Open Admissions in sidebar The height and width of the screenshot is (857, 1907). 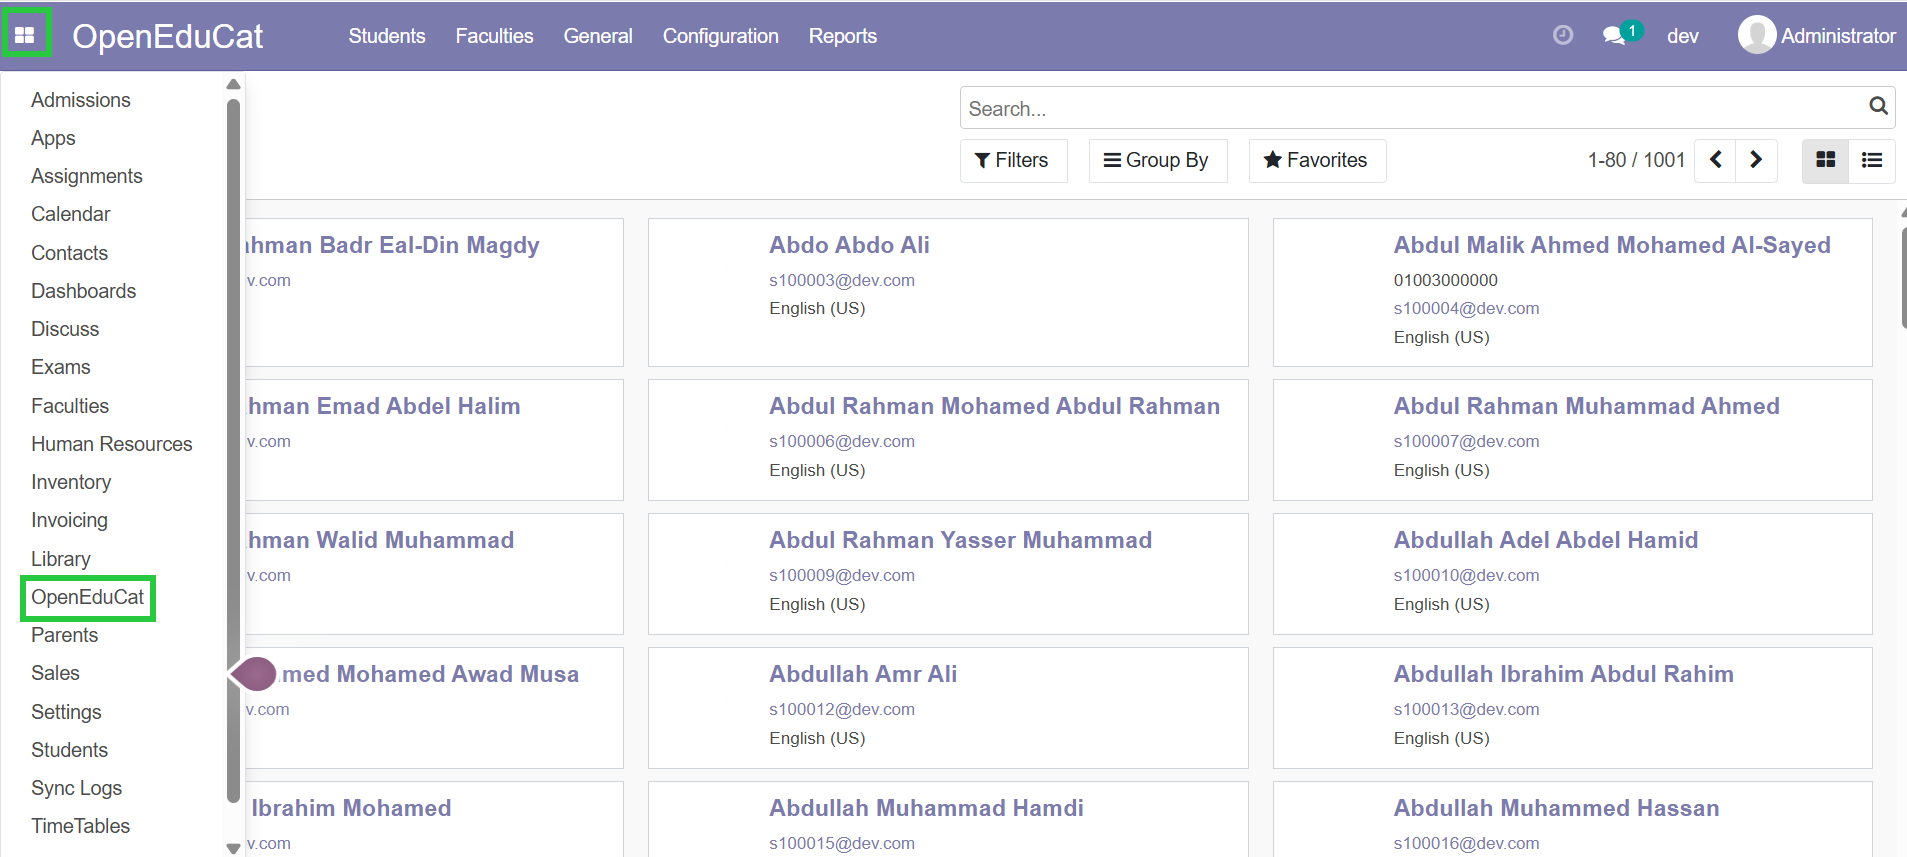[x=80, y=100]
